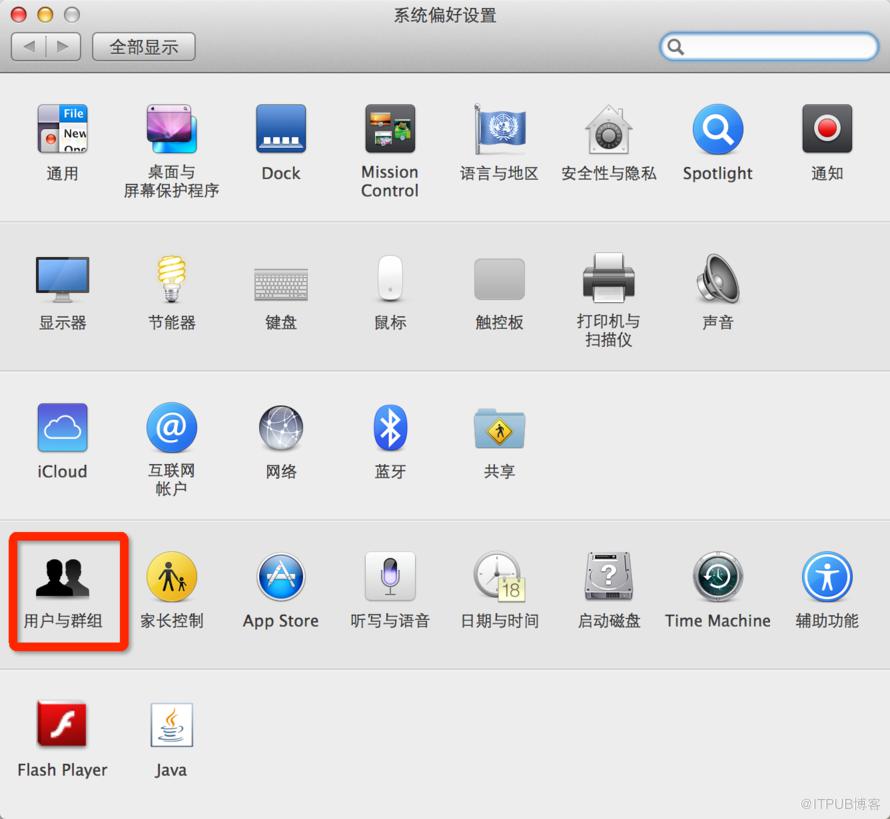Viewport: 890px width, 819px height.
Task: Click the magnifier icon in search field
Action: point(675,47)
